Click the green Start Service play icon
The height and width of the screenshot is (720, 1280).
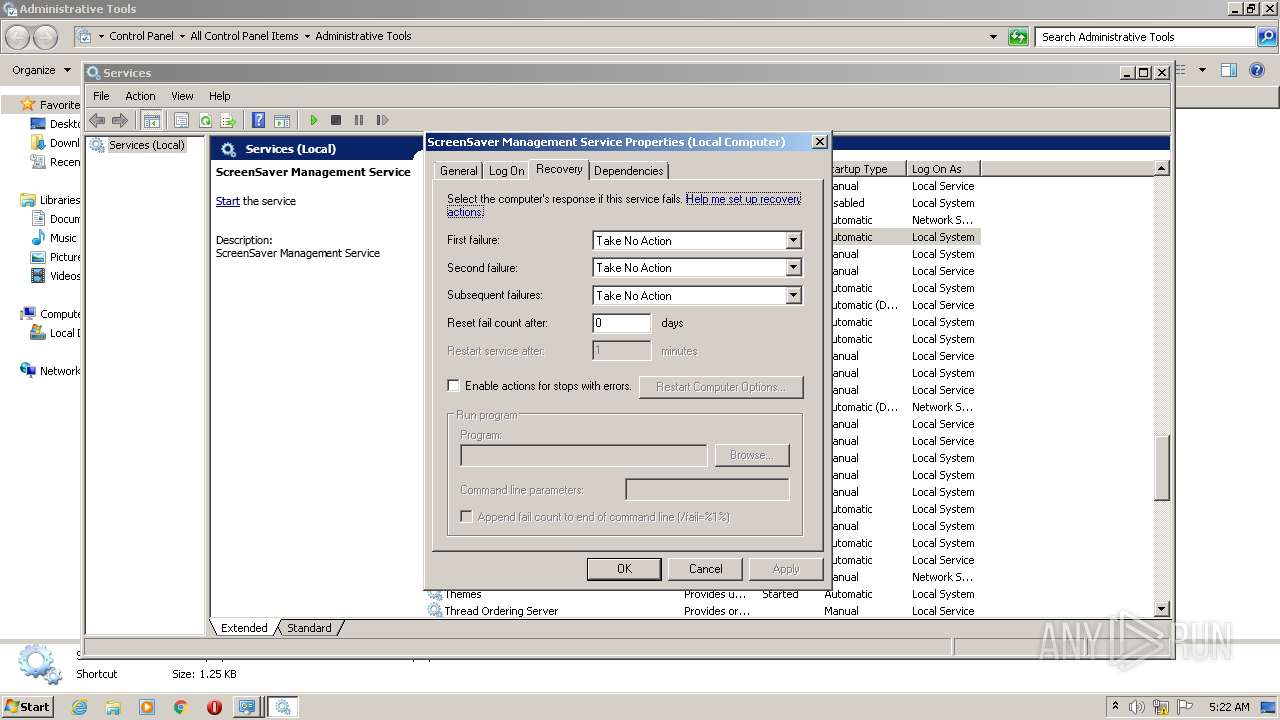(x=313, y=120)
